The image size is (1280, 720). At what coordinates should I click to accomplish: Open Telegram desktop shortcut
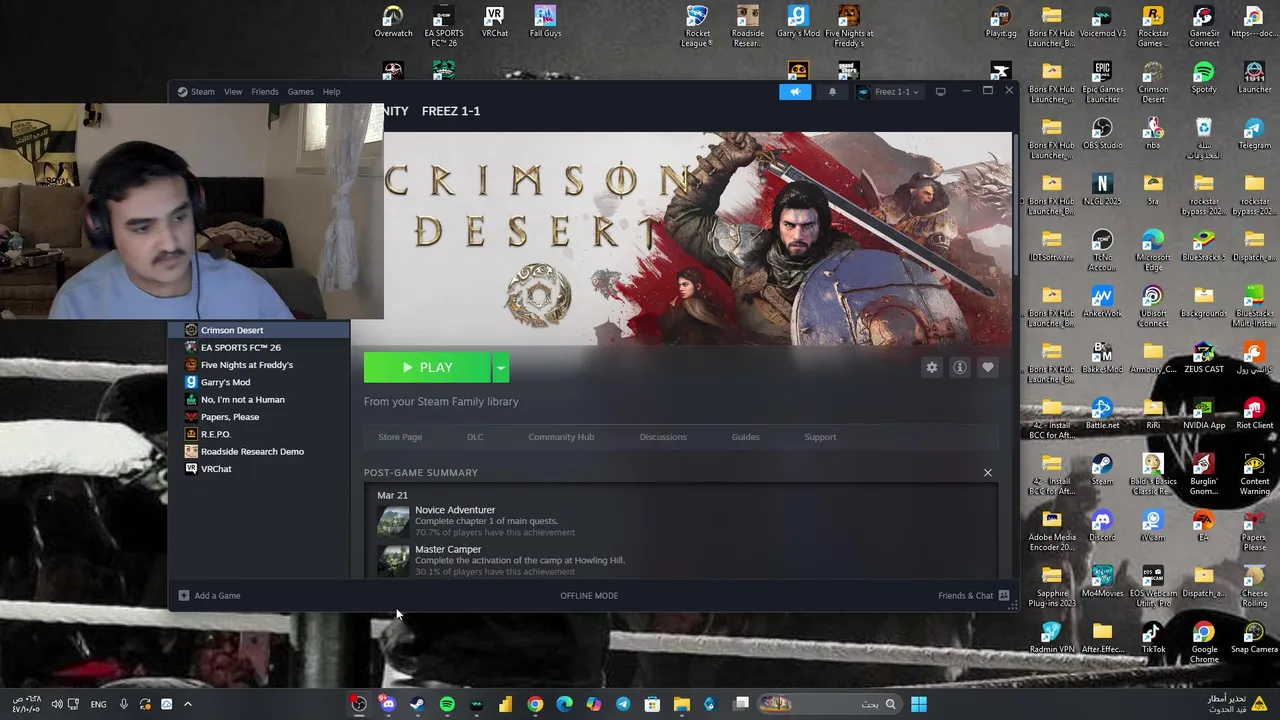pyautogui.click(x=1254, y=135)
